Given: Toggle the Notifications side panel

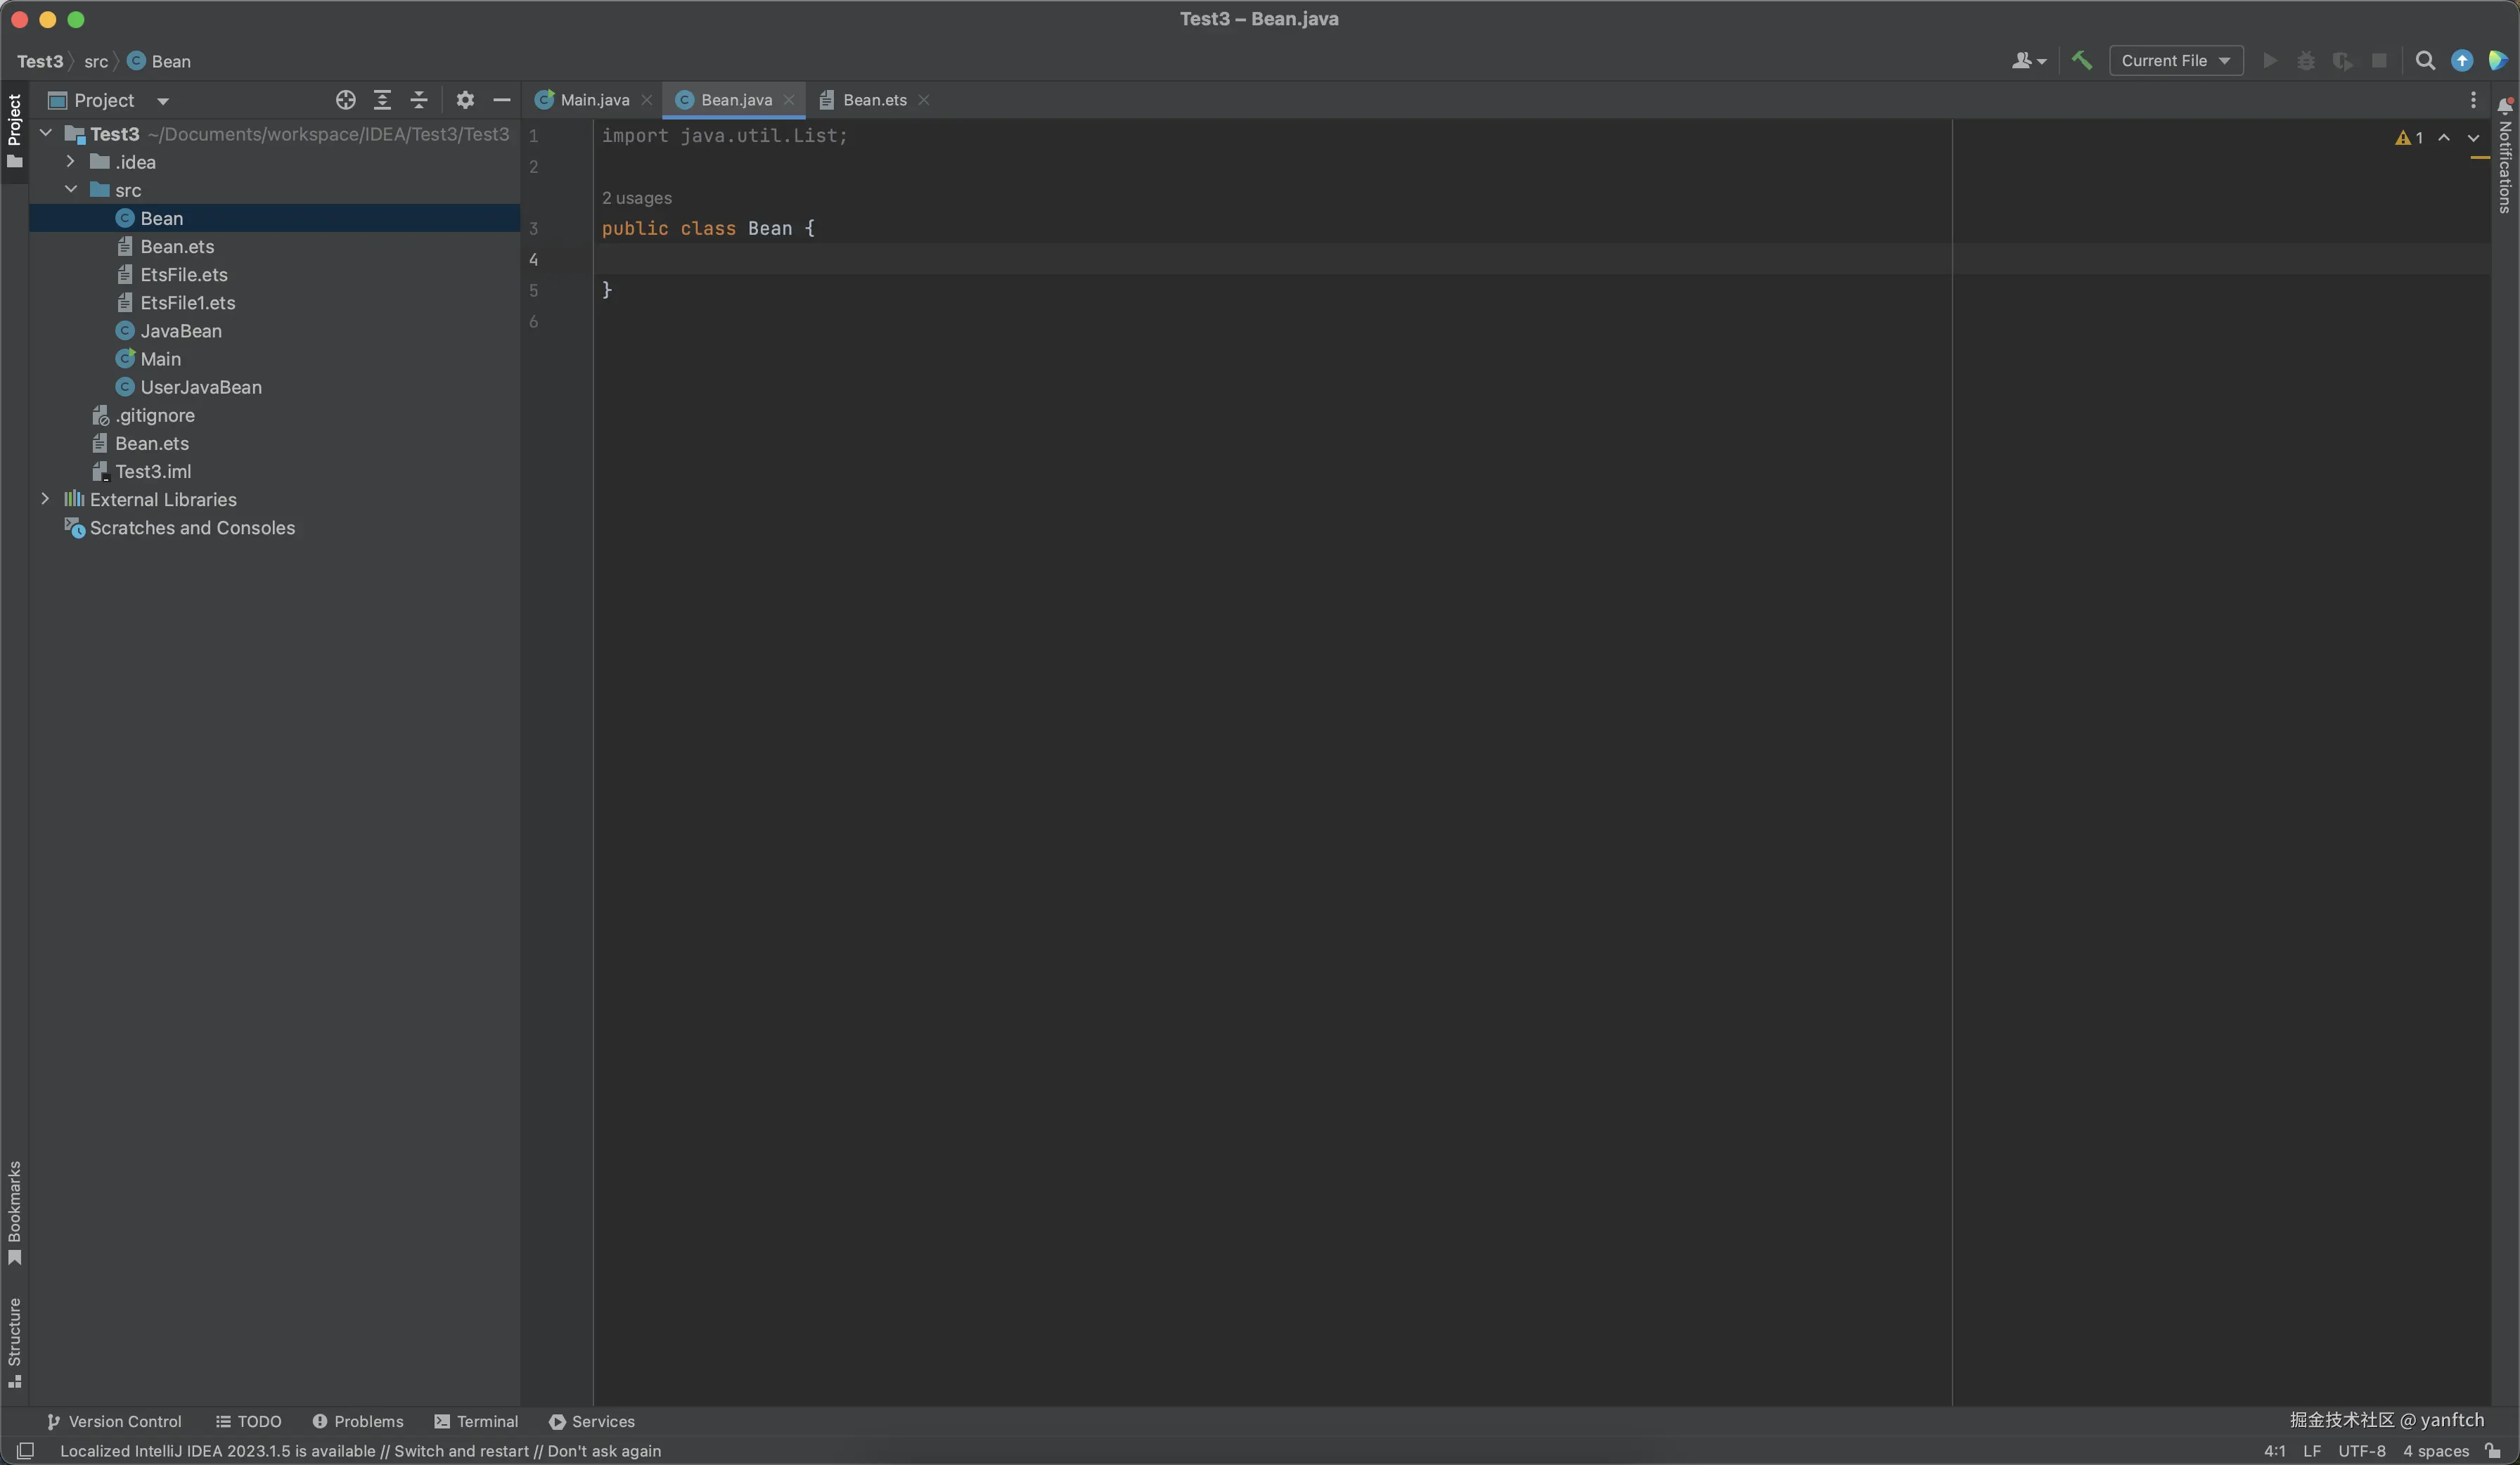Looking at the screenshot, I should 2504,160.
